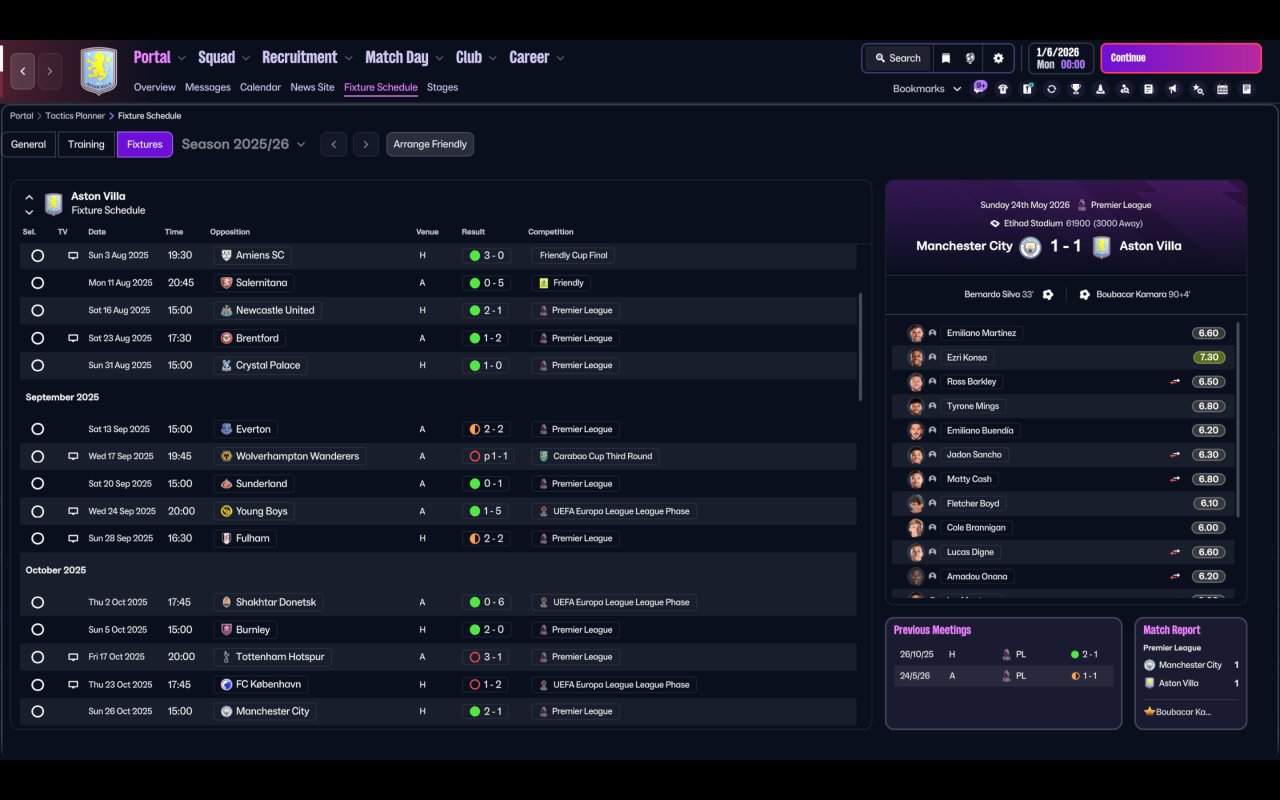Open the Newcastle United opposition link
The width and height of the screenshot is (1280, 800).
267,311
